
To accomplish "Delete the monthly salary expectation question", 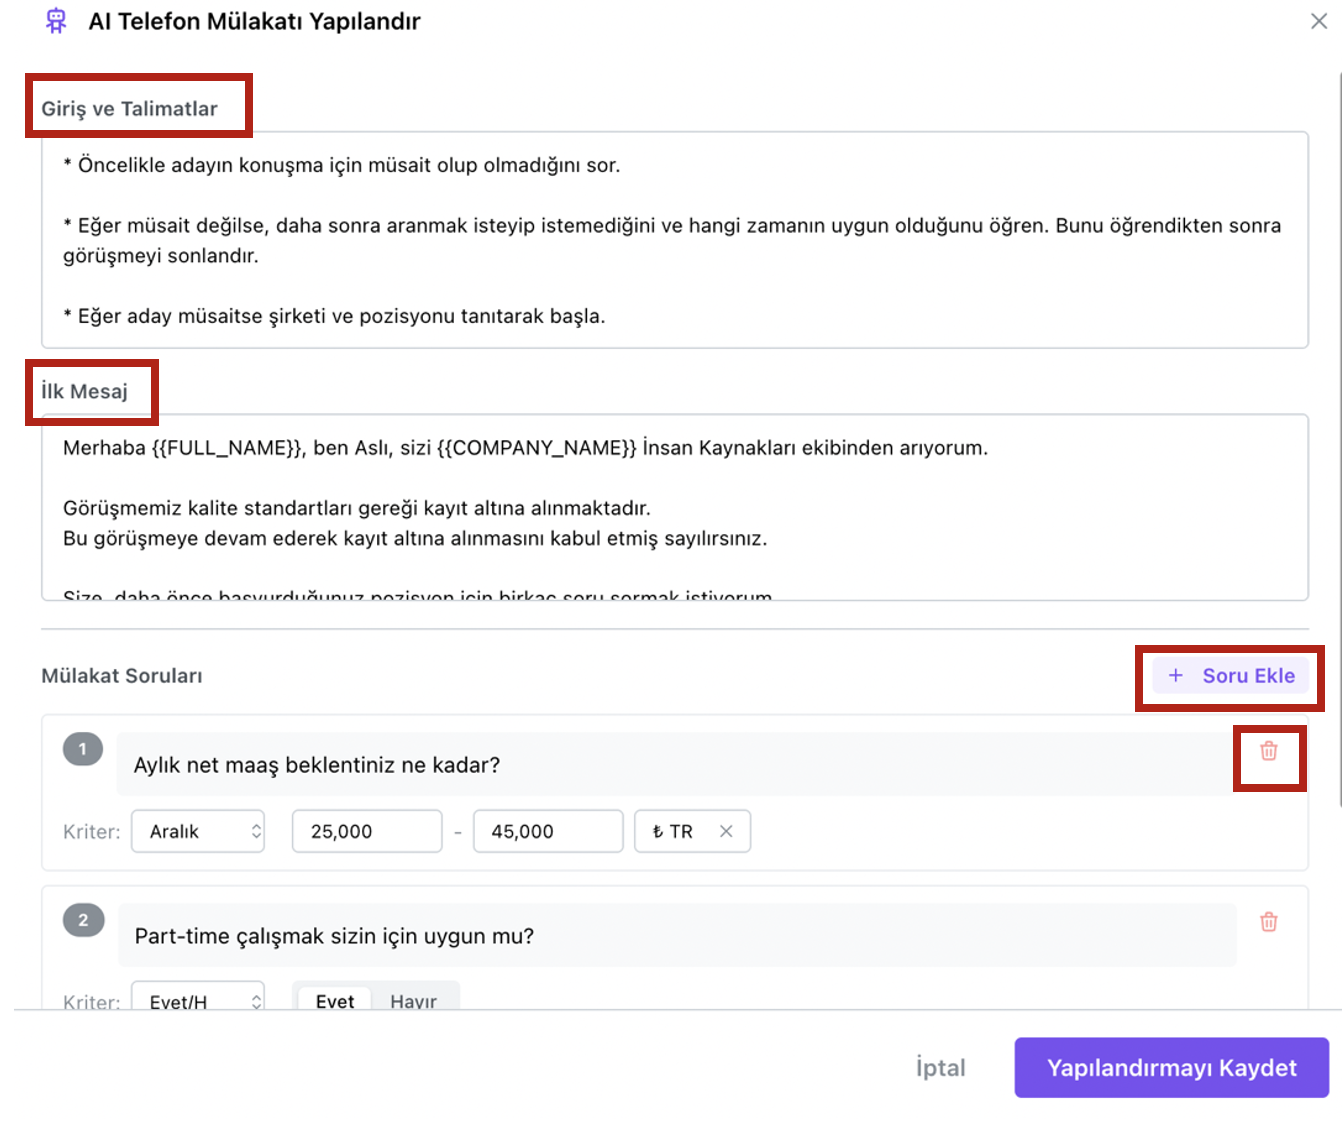I will click(x=1268, y=751).
